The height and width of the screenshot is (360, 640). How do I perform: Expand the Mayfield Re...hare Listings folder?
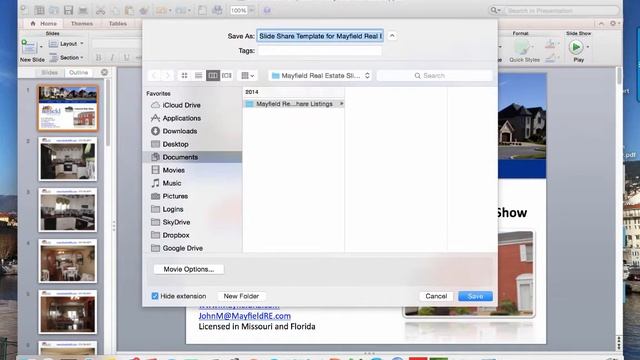(x=341, y=104)
